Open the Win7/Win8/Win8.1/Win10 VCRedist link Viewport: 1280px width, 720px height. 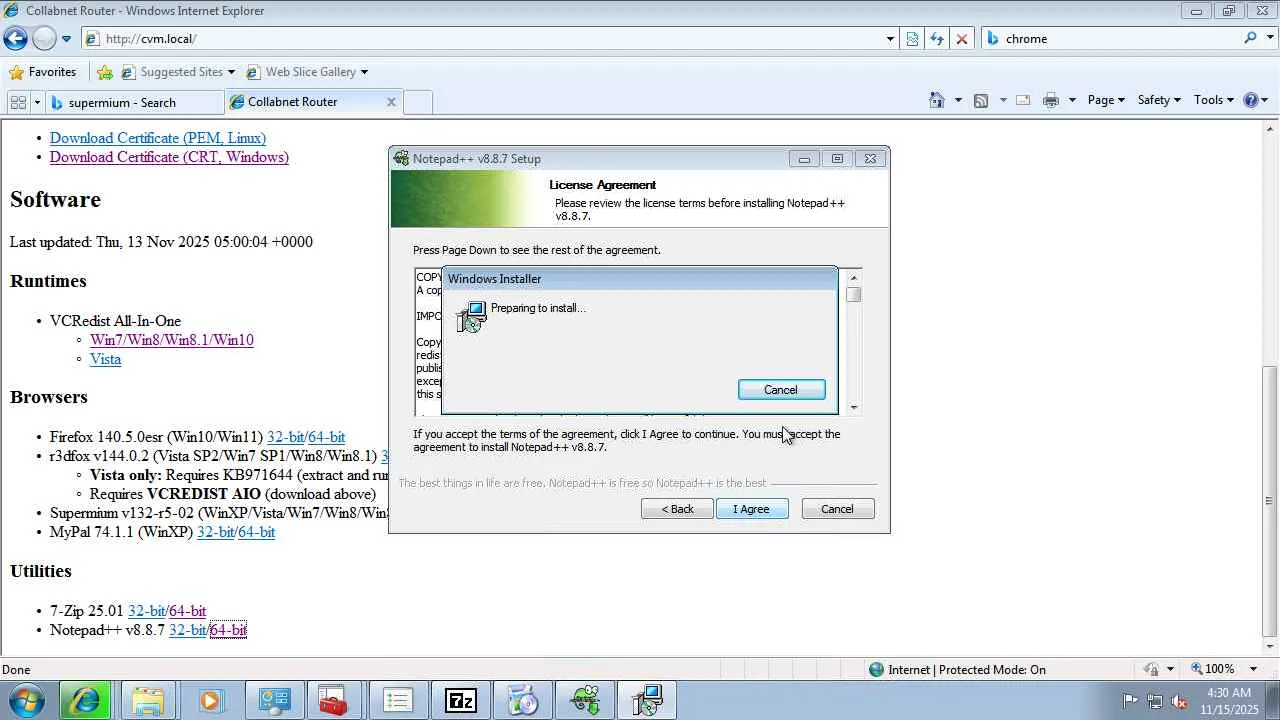pos(172,340)
